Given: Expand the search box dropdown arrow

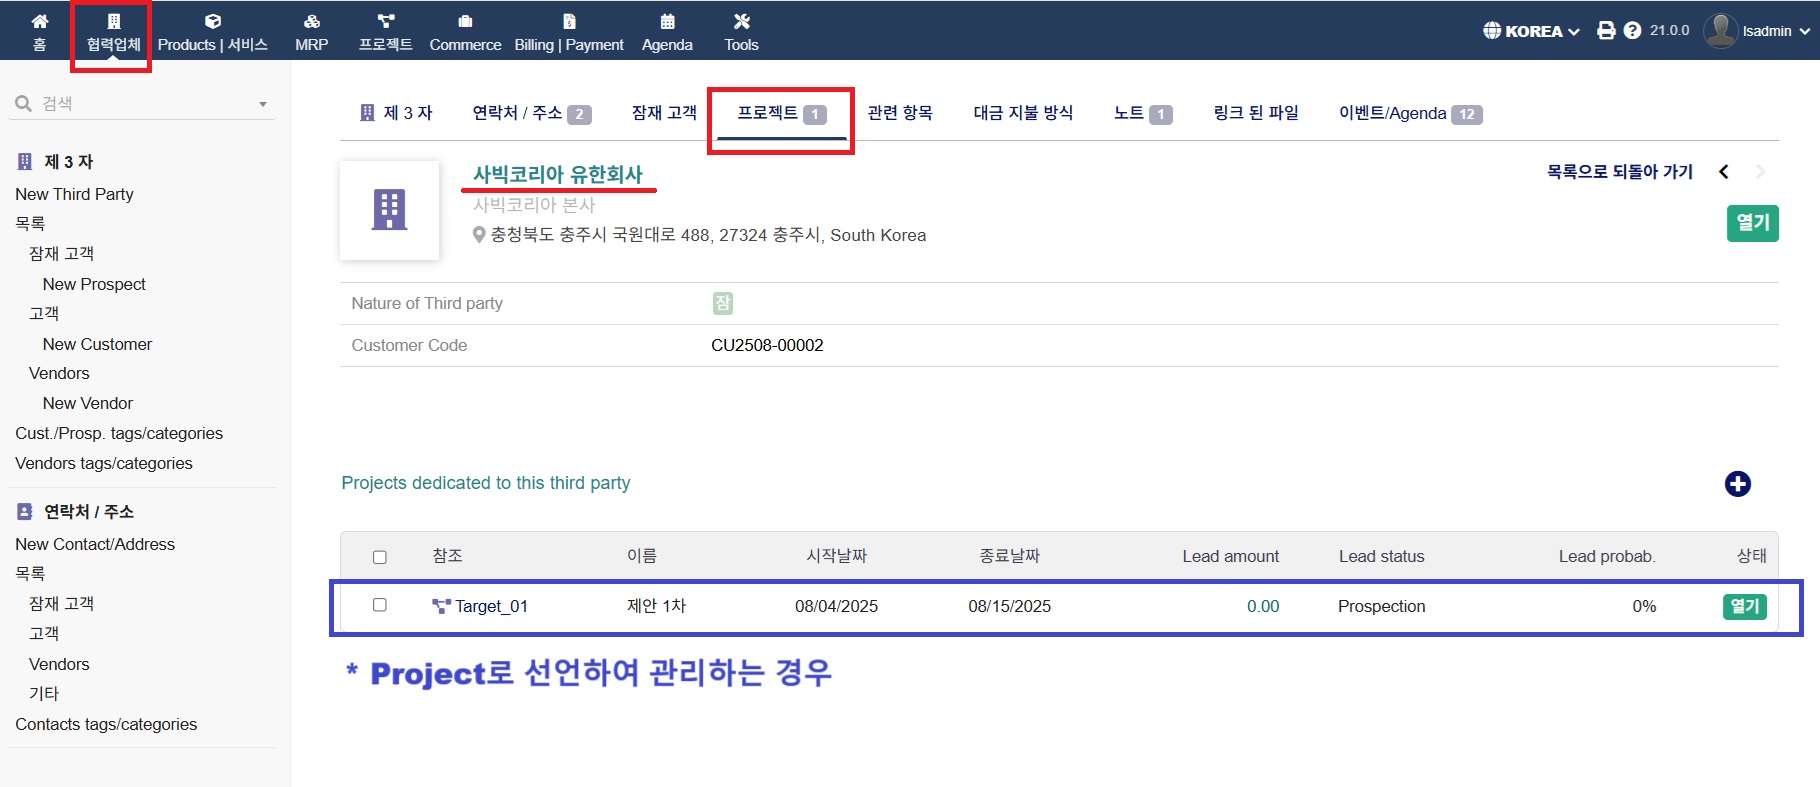Looking at the screenshot, I should tap(263, 104).
